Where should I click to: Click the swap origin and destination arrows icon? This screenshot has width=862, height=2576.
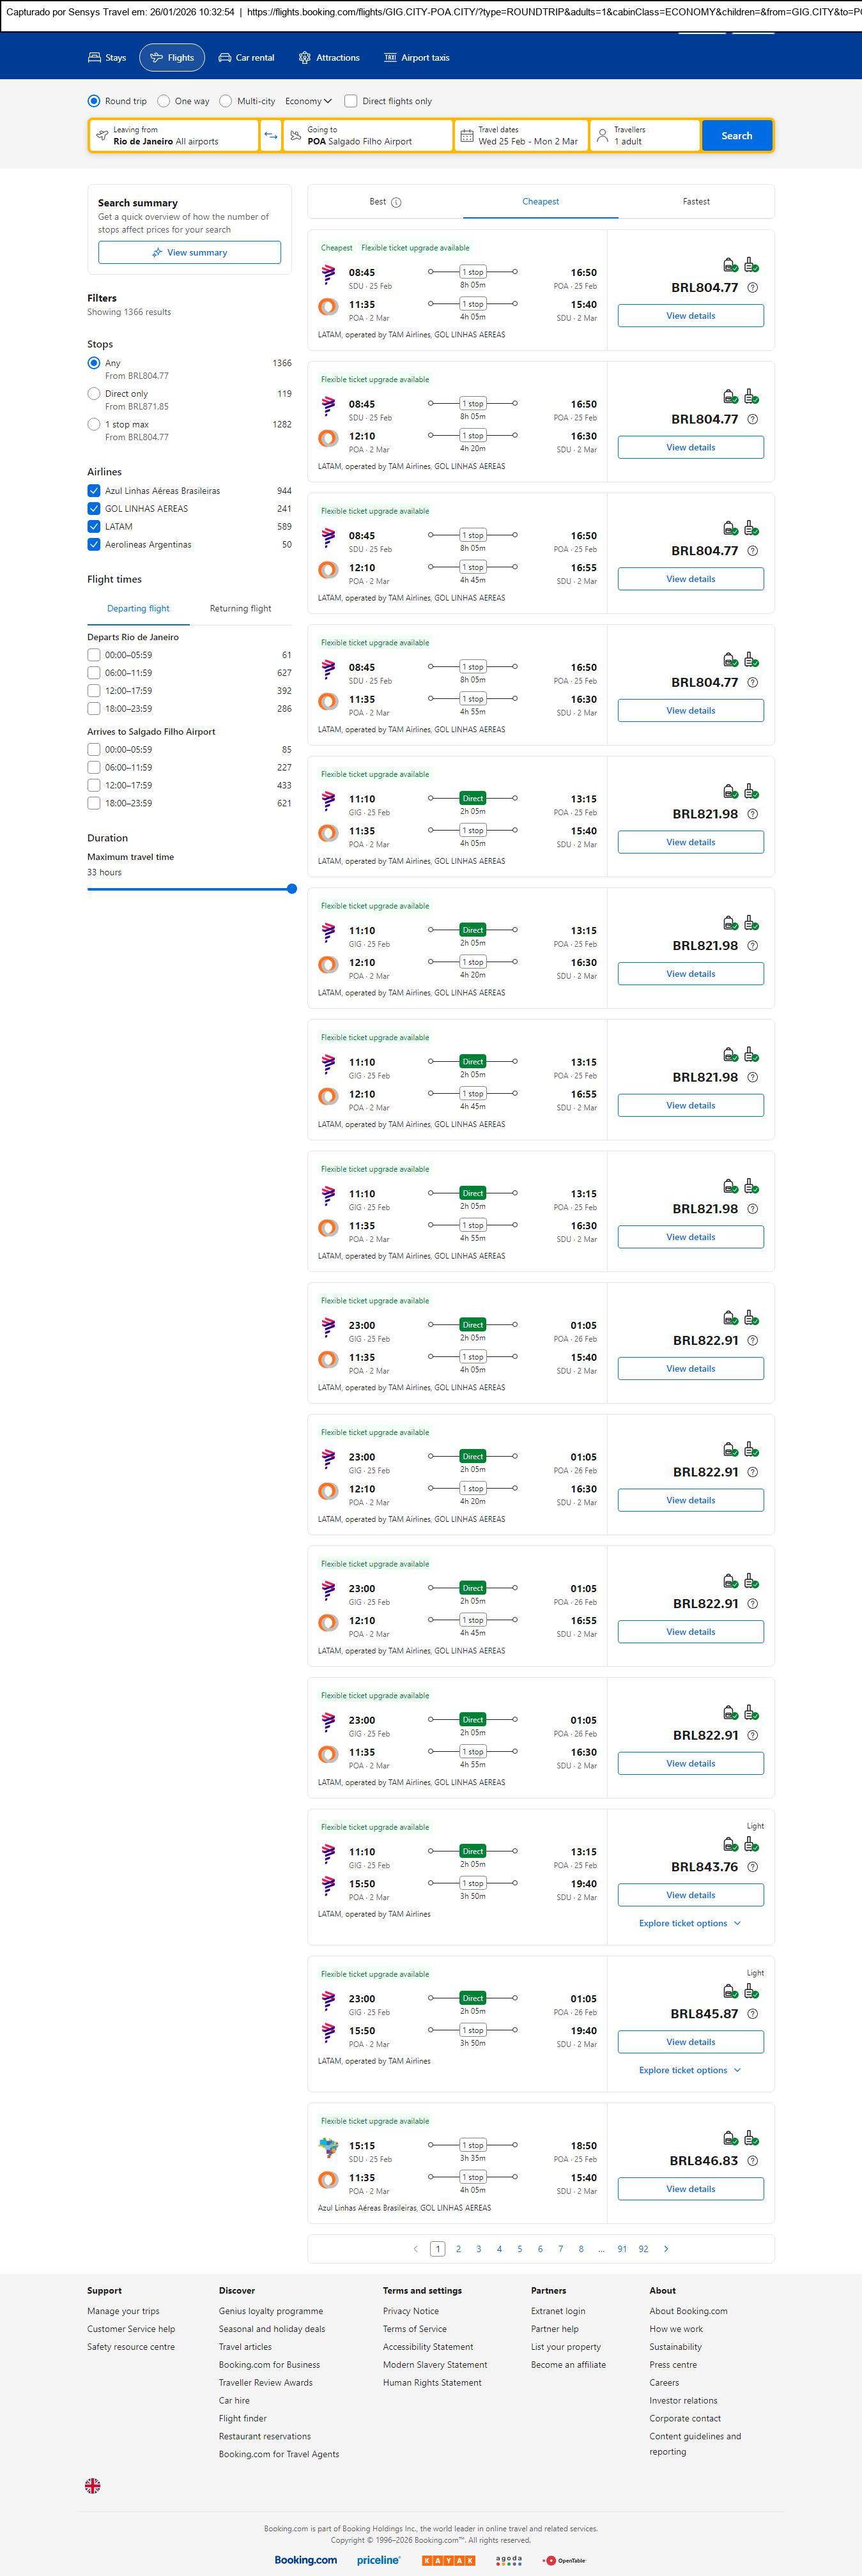271,136
